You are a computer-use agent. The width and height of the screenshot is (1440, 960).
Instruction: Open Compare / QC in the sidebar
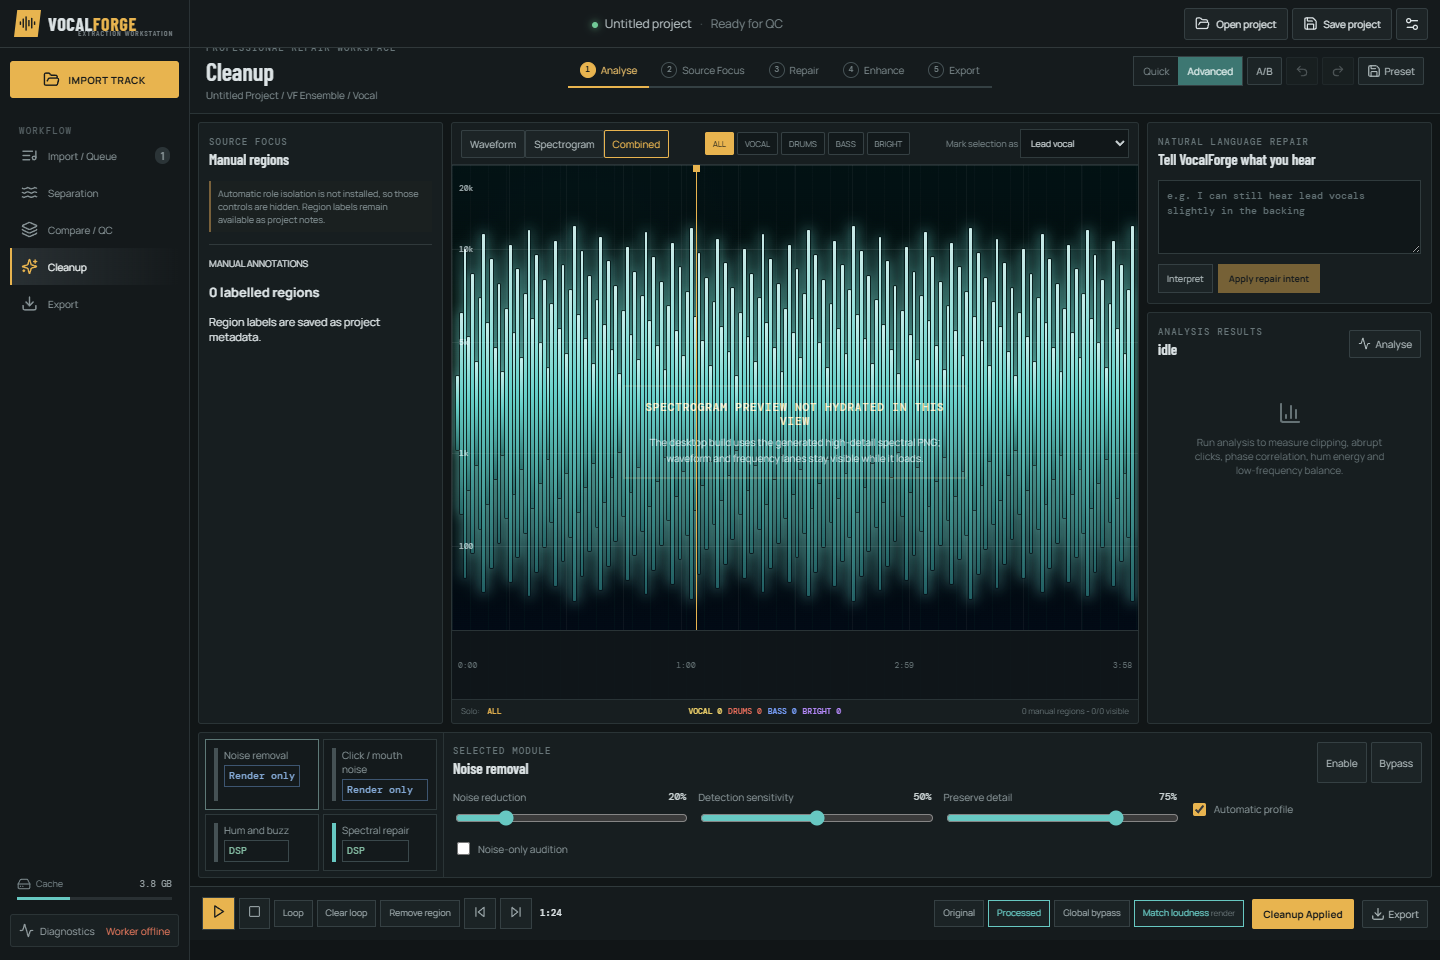(x=95, y=230)
